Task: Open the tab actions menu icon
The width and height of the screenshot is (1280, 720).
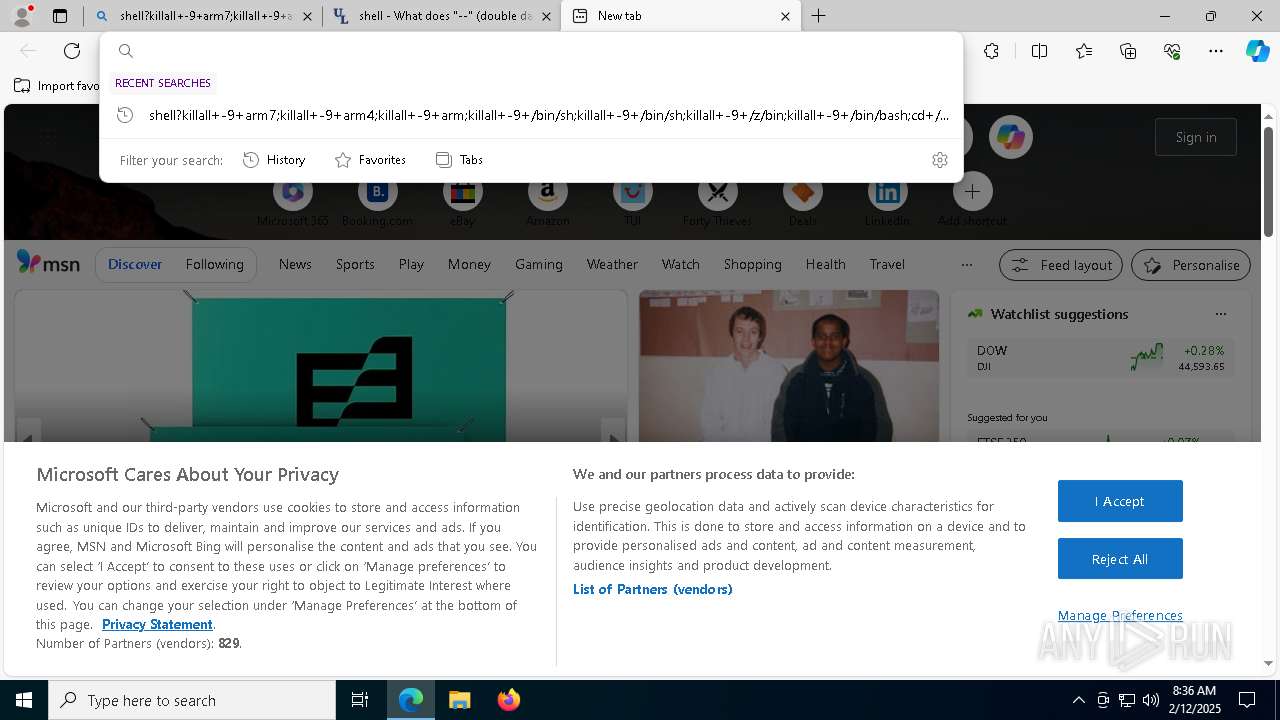Action: coord(60,16)
